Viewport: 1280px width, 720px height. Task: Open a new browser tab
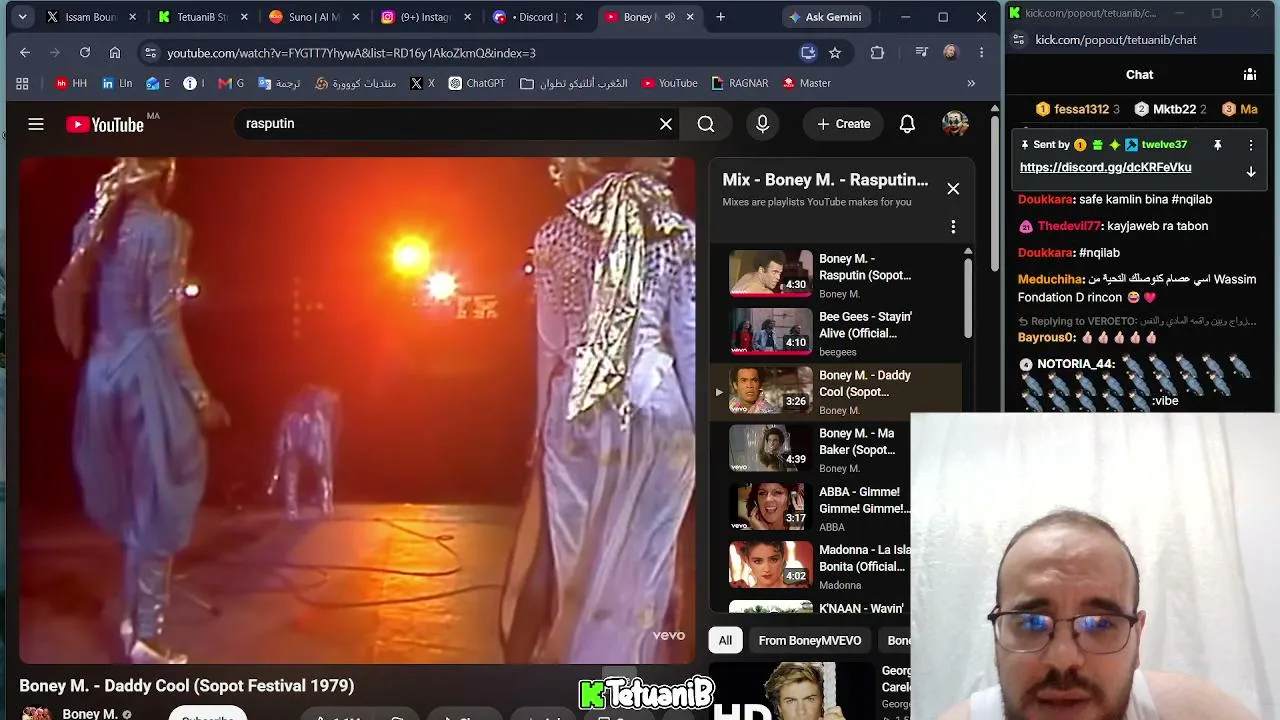[x=720, y=17]
